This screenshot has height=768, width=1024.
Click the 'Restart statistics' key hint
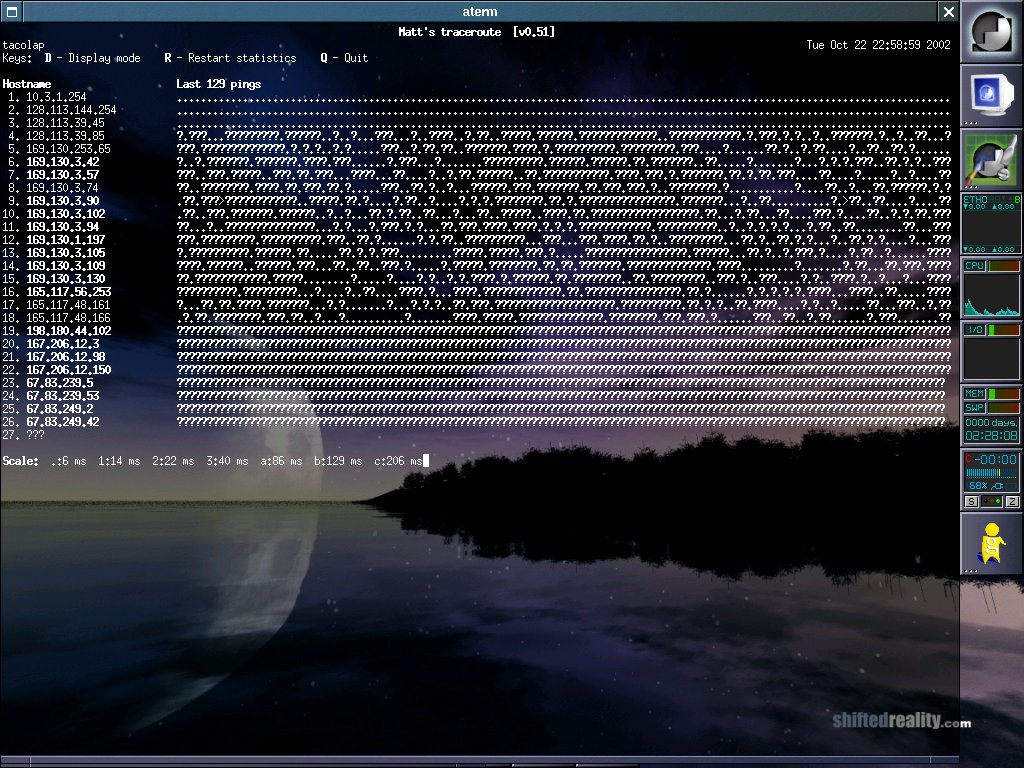coord(231,58)
